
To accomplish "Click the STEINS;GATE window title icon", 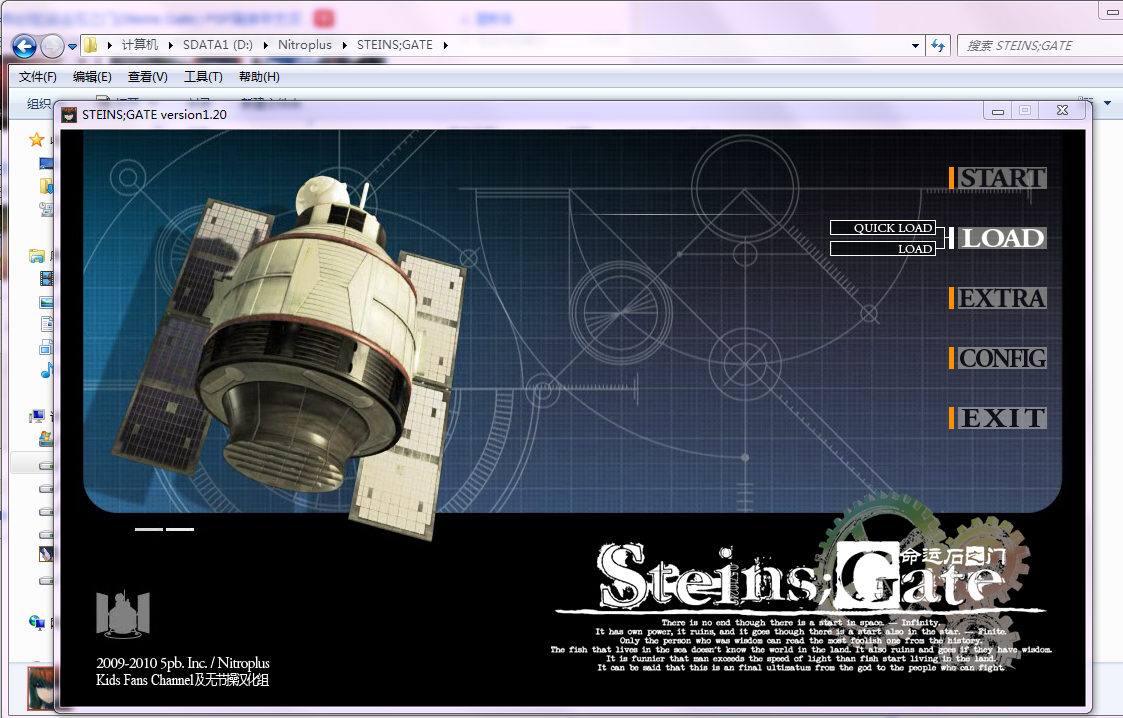I will 69,115.
